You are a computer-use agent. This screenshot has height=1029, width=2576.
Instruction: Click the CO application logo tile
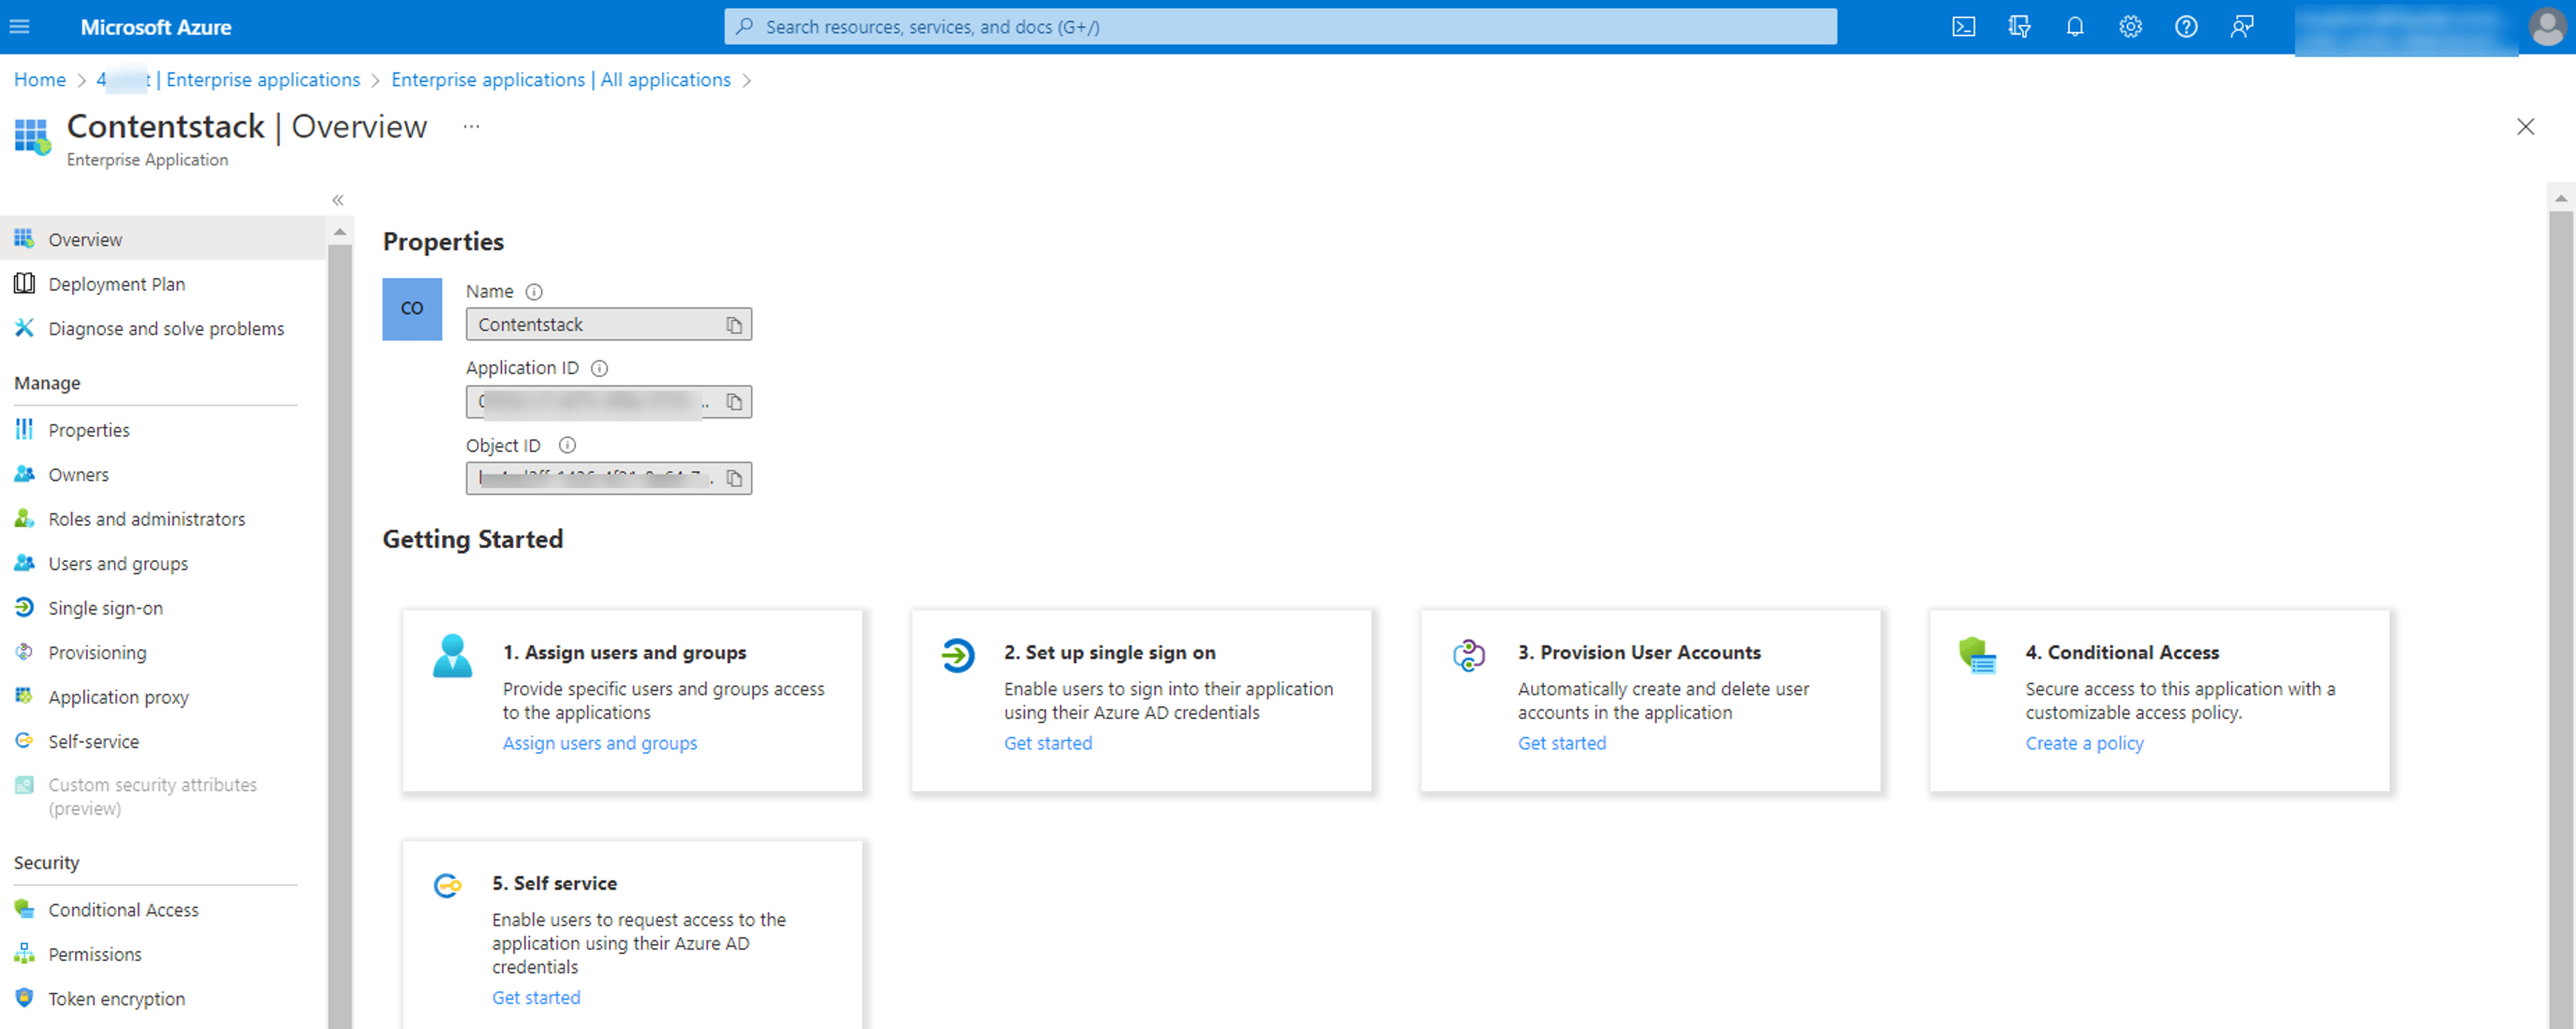click(412, 309)
